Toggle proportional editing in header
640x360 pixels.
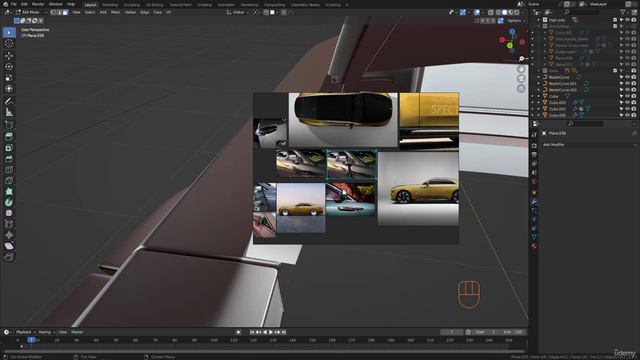coord(284,12)
